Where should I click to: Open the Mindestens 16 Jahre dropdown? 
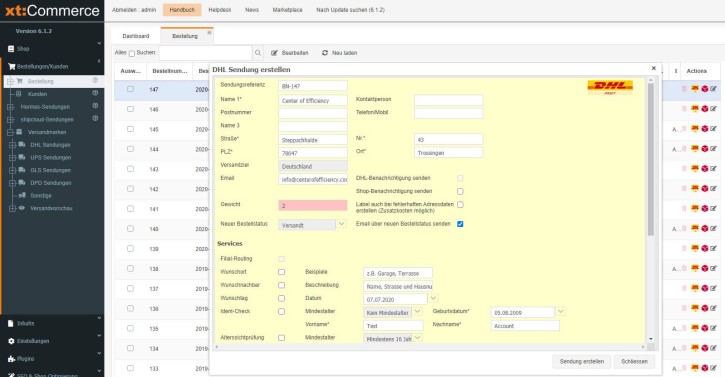[417, 338]
